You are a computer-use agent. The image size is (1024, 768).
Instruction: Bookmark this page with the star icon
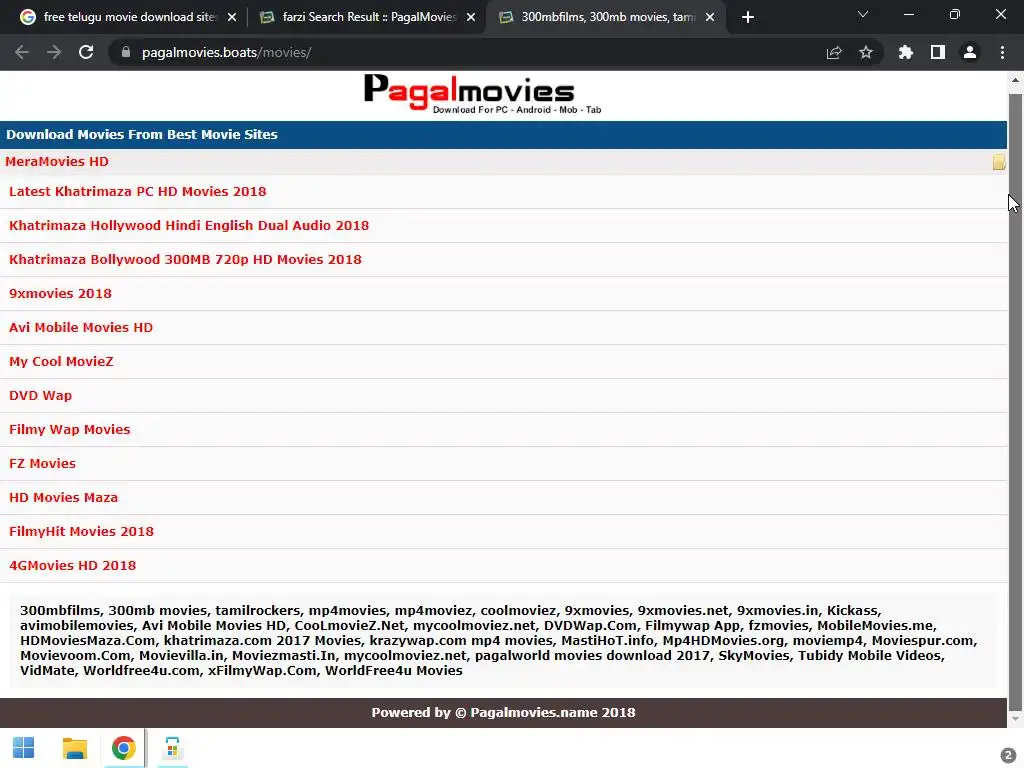point(866,52)
